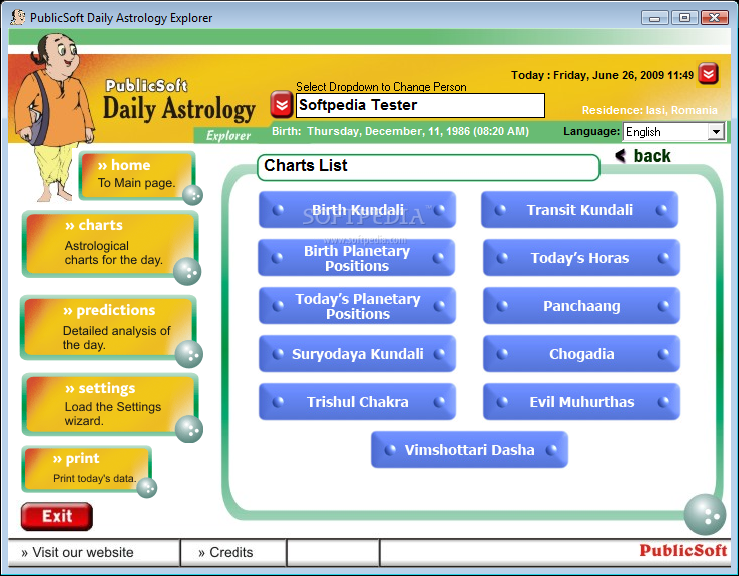Open Today's Planetary Positions

pos(357,306)
